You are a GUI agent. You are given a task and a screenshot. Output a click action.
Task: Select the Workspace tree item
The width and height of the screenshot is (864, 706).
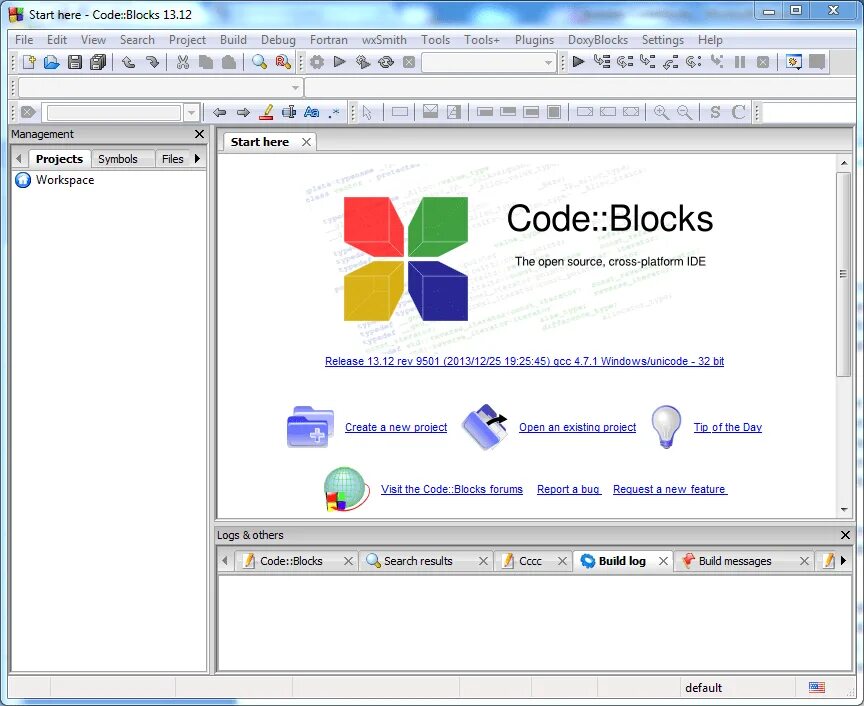64,180
